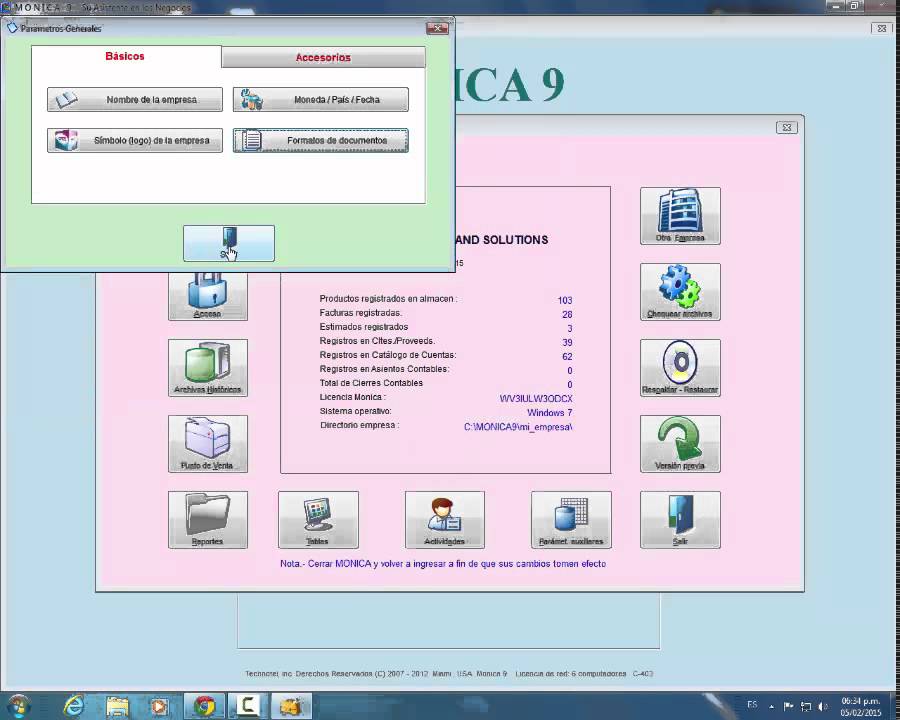Click Productos registrados en almacen count 103
Screen dimensions: 900x720
coord(565,300)
